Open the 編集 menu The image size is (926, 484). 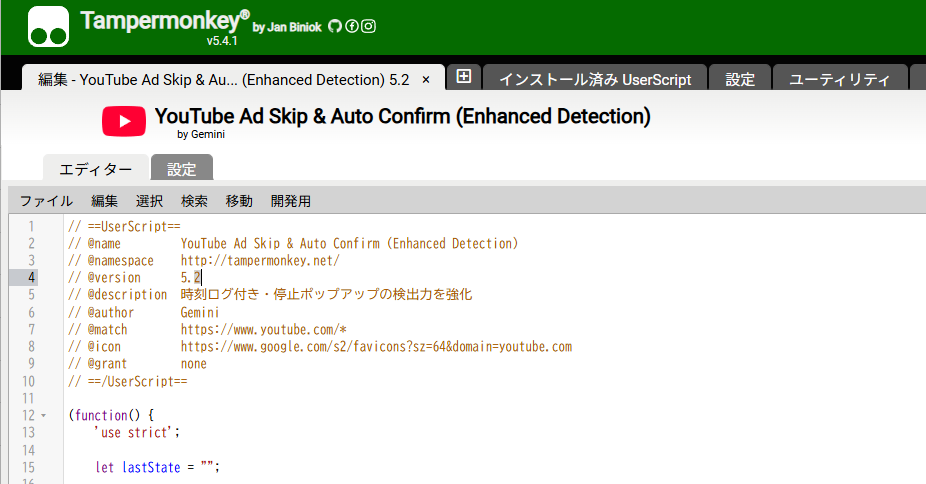coord(105,201)
